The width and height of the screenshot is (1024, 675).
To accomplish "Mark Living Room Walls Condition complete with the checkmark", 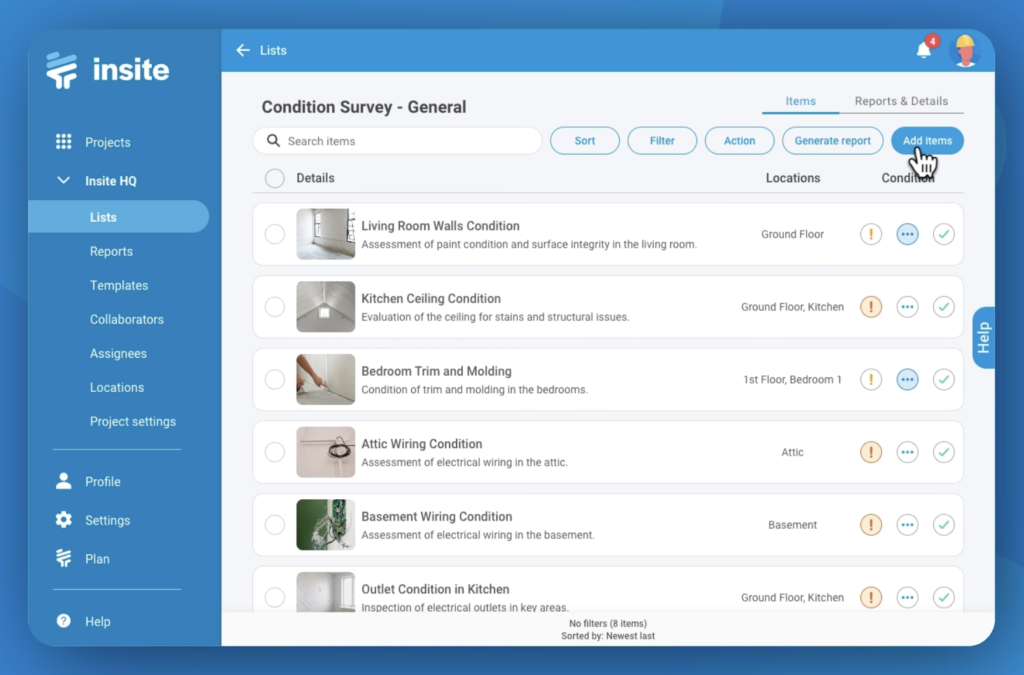I will click(943, 234).
